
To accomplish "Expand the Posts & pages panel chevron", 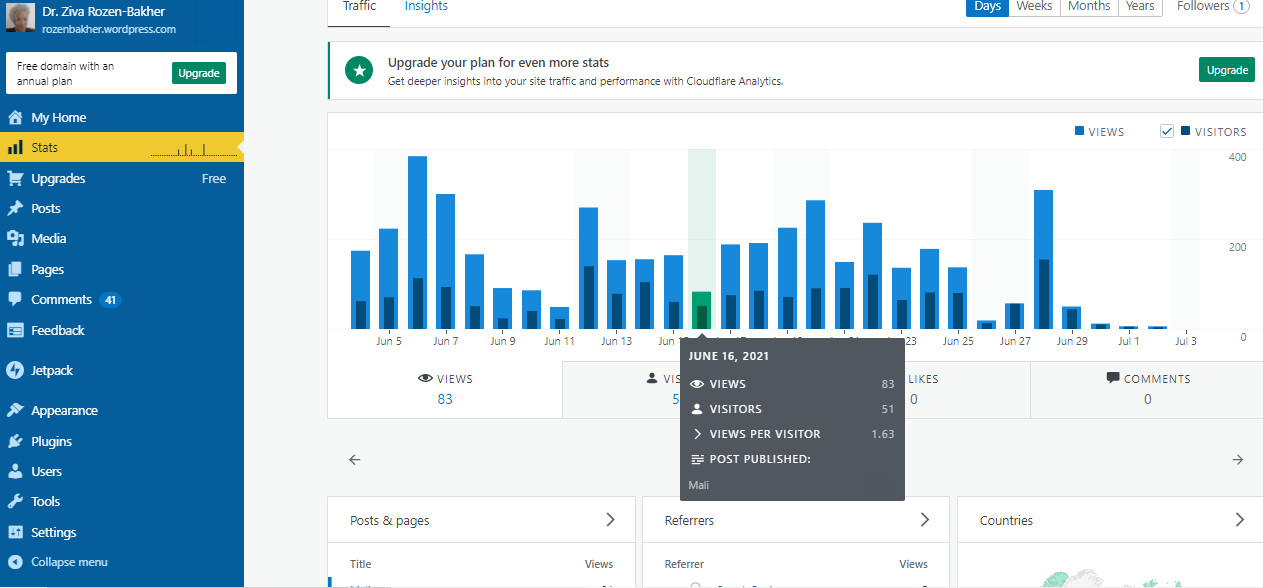I will coord(610,520).
